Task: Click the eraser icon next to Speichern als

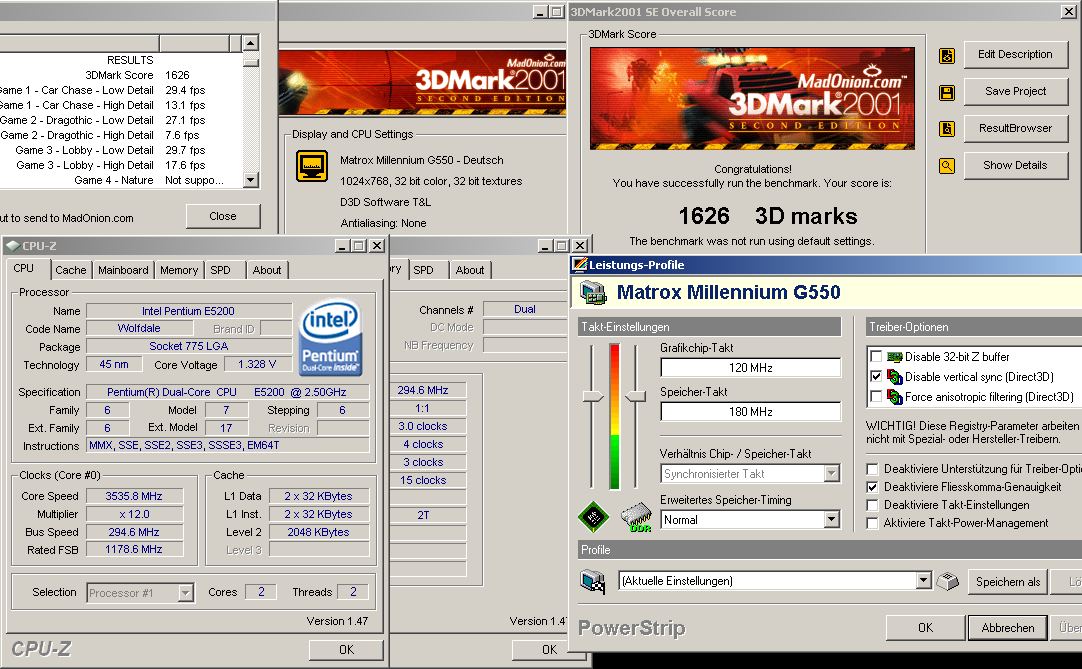Action: (947, 581)
